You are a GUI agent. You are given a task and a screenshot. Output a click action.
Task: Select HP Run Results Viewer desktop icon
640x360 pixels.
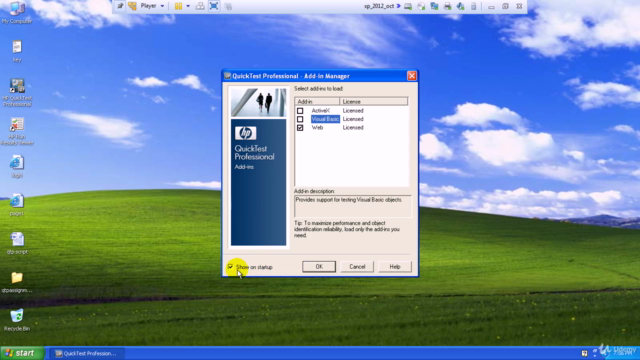pyautogui.click(x=17, y=131)
